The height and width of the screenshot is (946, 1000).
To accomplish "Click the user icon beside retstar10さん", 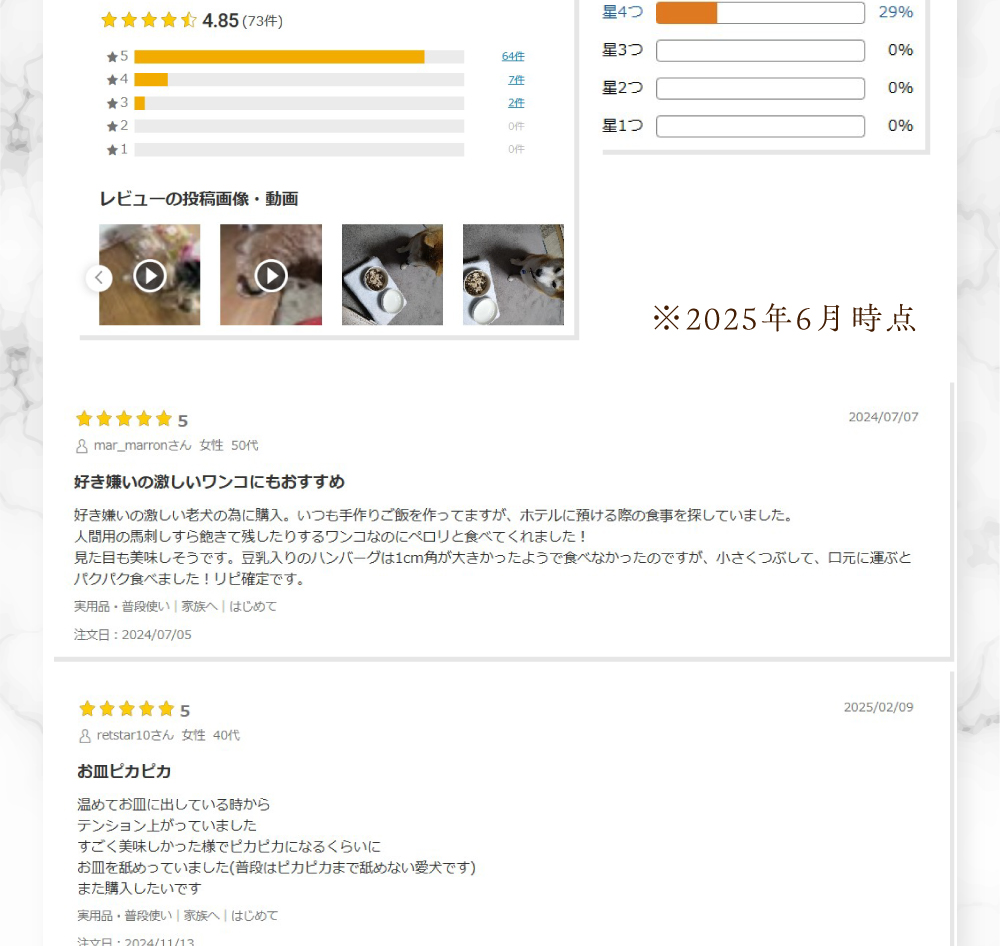I will [85, 736].
